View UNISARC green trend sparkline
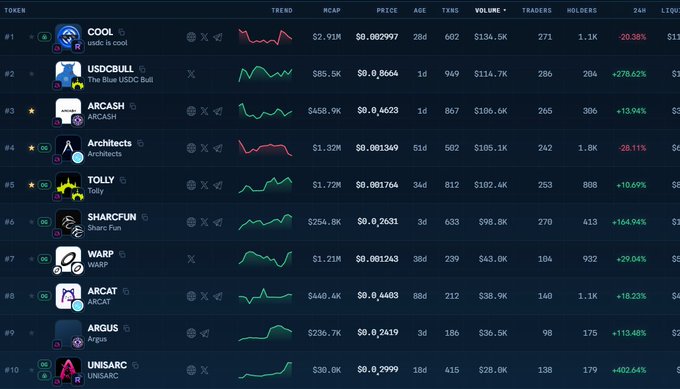The image size is (680, 389). click(265, 370)
